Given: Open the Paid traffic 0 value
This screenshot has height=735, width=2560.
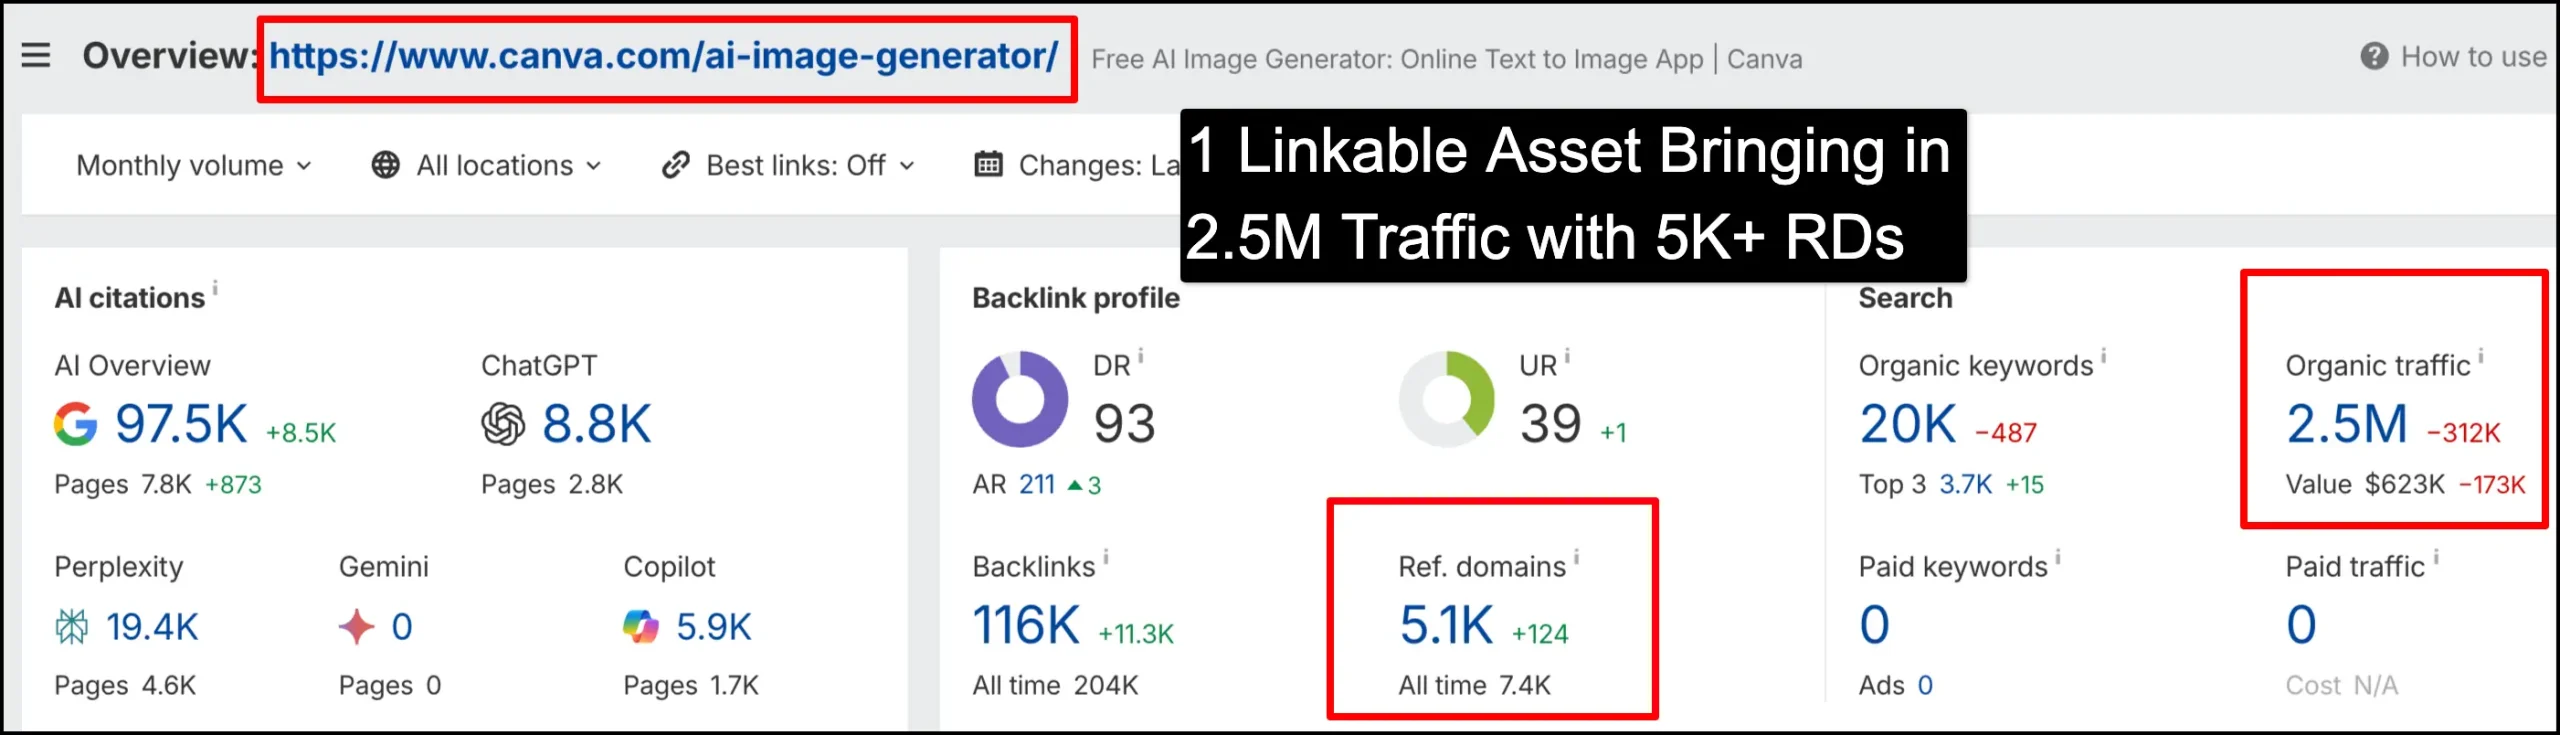Looking at the screenshot, I should tap(2301, 625).
